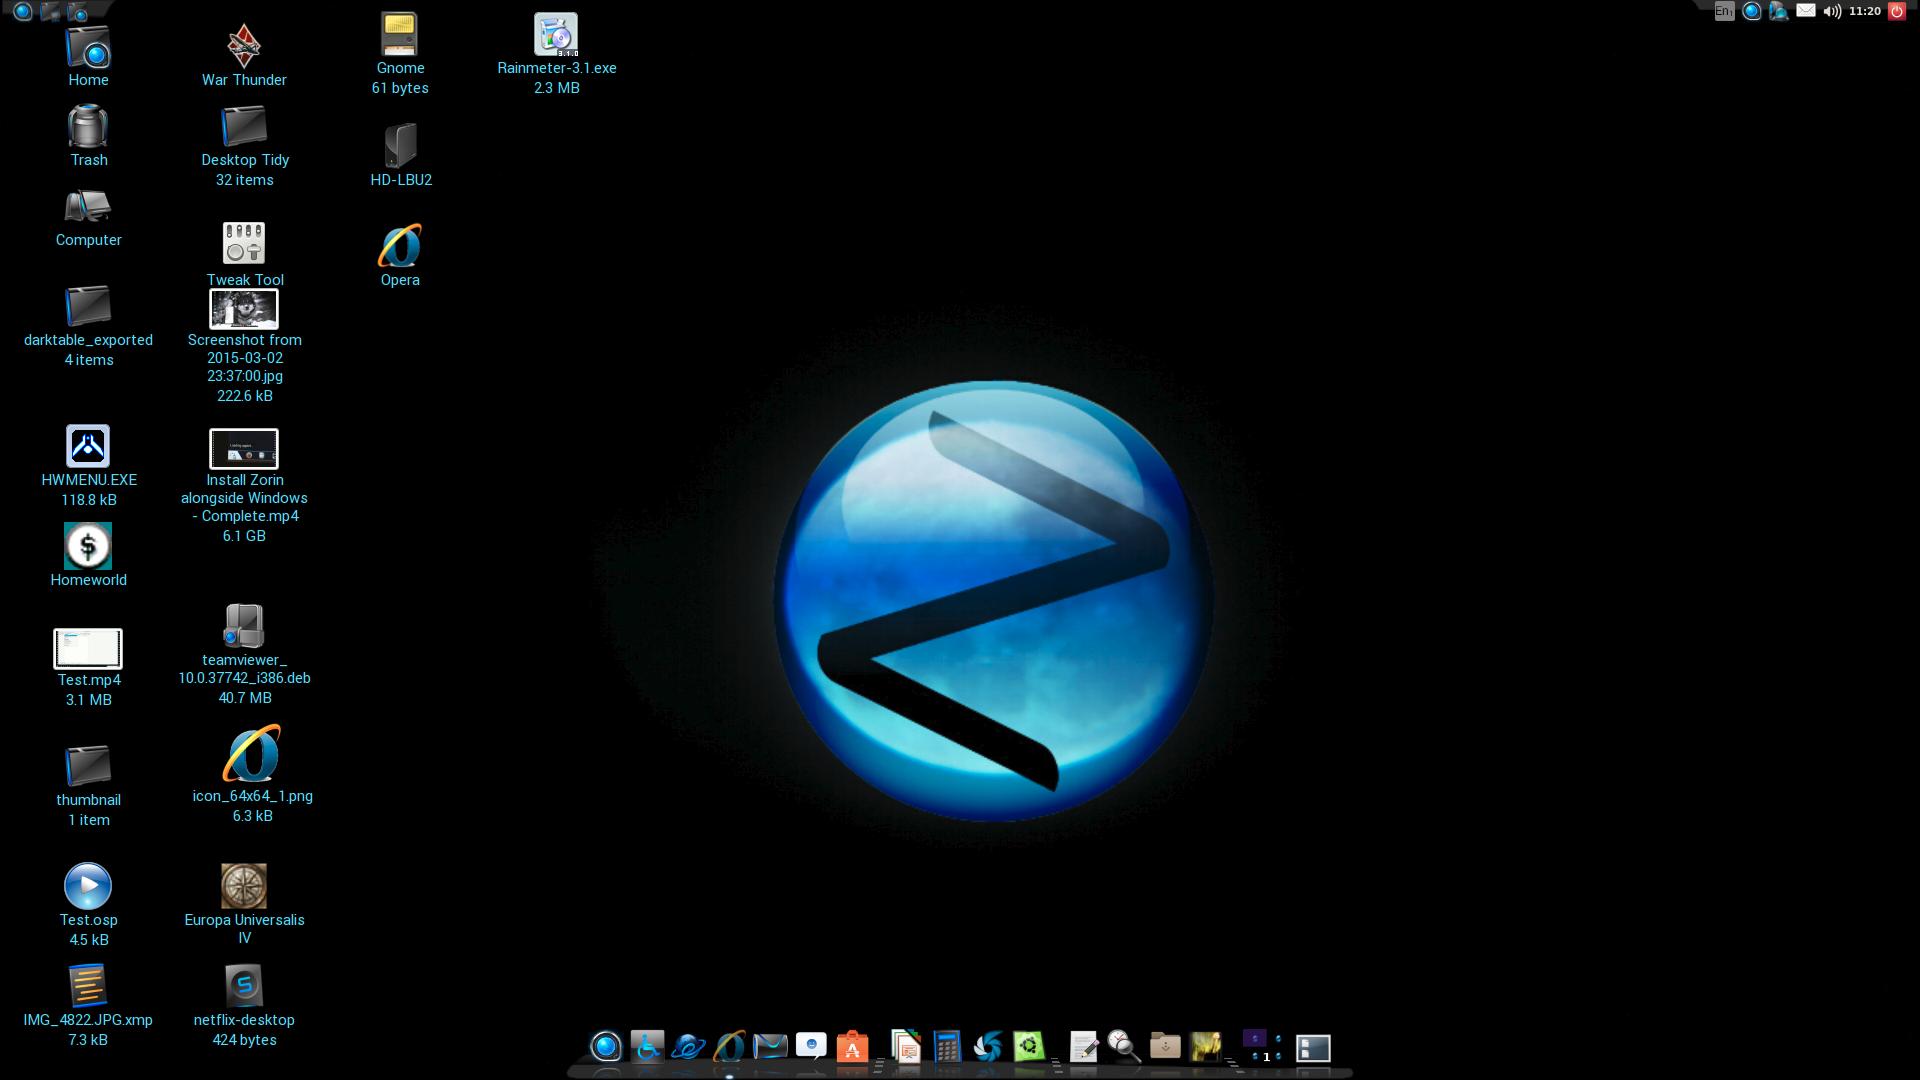1920x1080 pixels.
Task: Click the text editor pencil dock icon
Action: click(x=1083, y=1047)
